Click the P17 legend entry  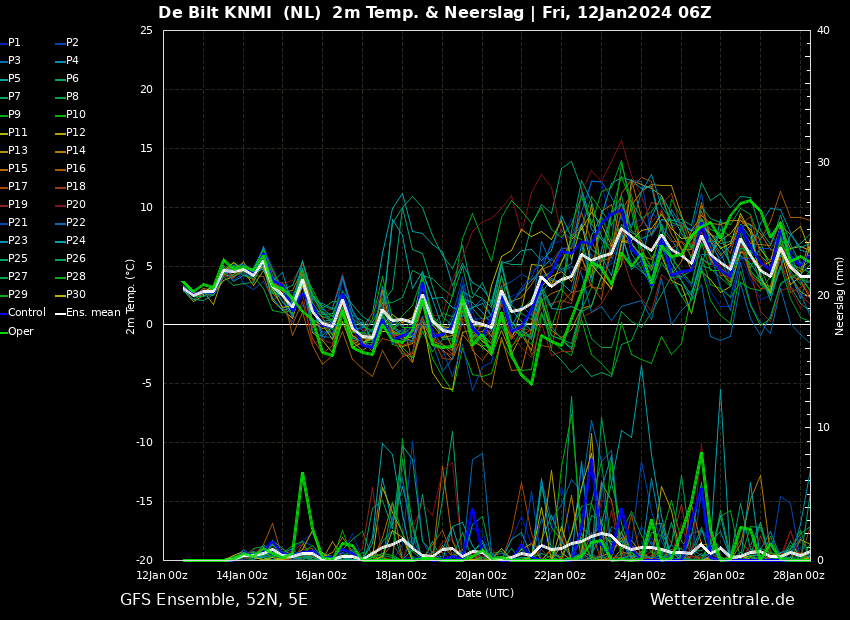14,186
